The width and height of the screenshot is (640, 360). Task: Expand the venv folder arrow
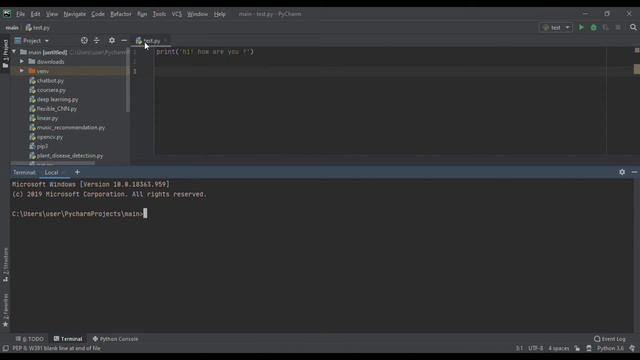(x=22, y=71)
